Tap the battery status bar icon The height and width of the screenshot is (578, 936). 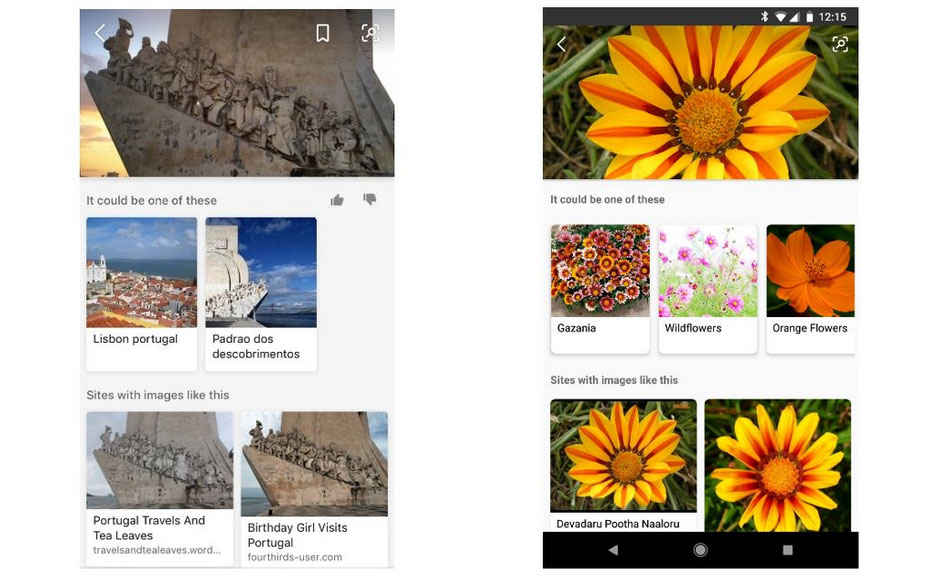coord(809,17)
